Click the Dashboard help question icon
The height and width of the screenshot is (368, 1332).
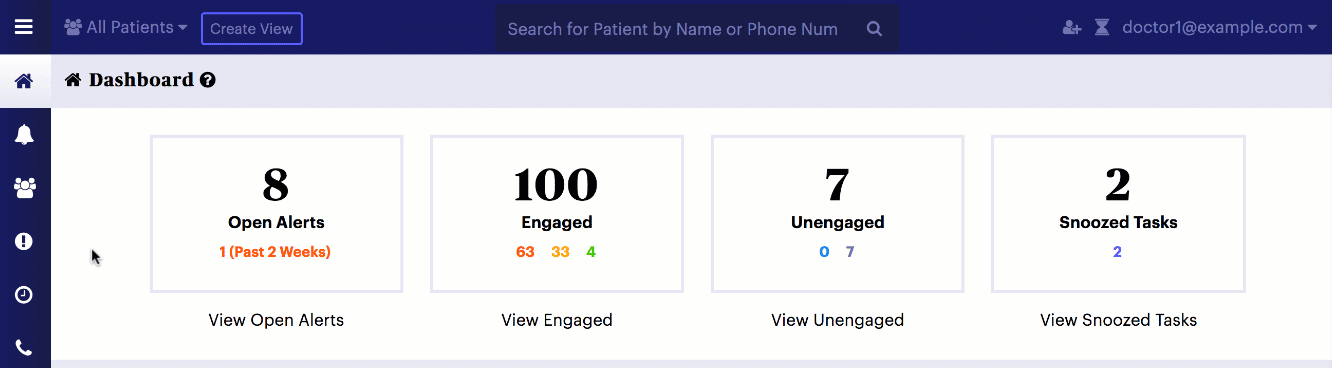pyautogui.click(x=208, y=80)
